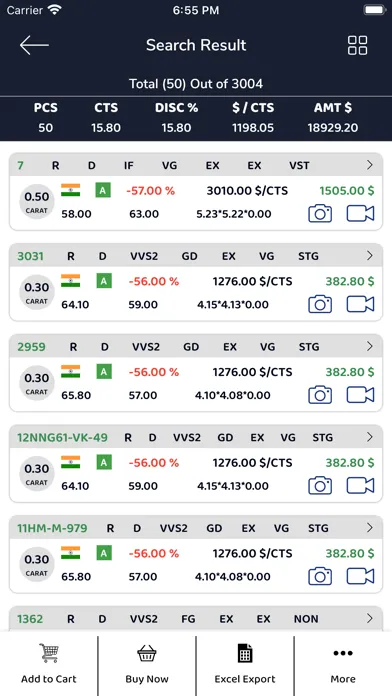Viewport: 392px width, 696px height.
Task: View photo of stone 12NNG61-VK-49
Action: 320,485
